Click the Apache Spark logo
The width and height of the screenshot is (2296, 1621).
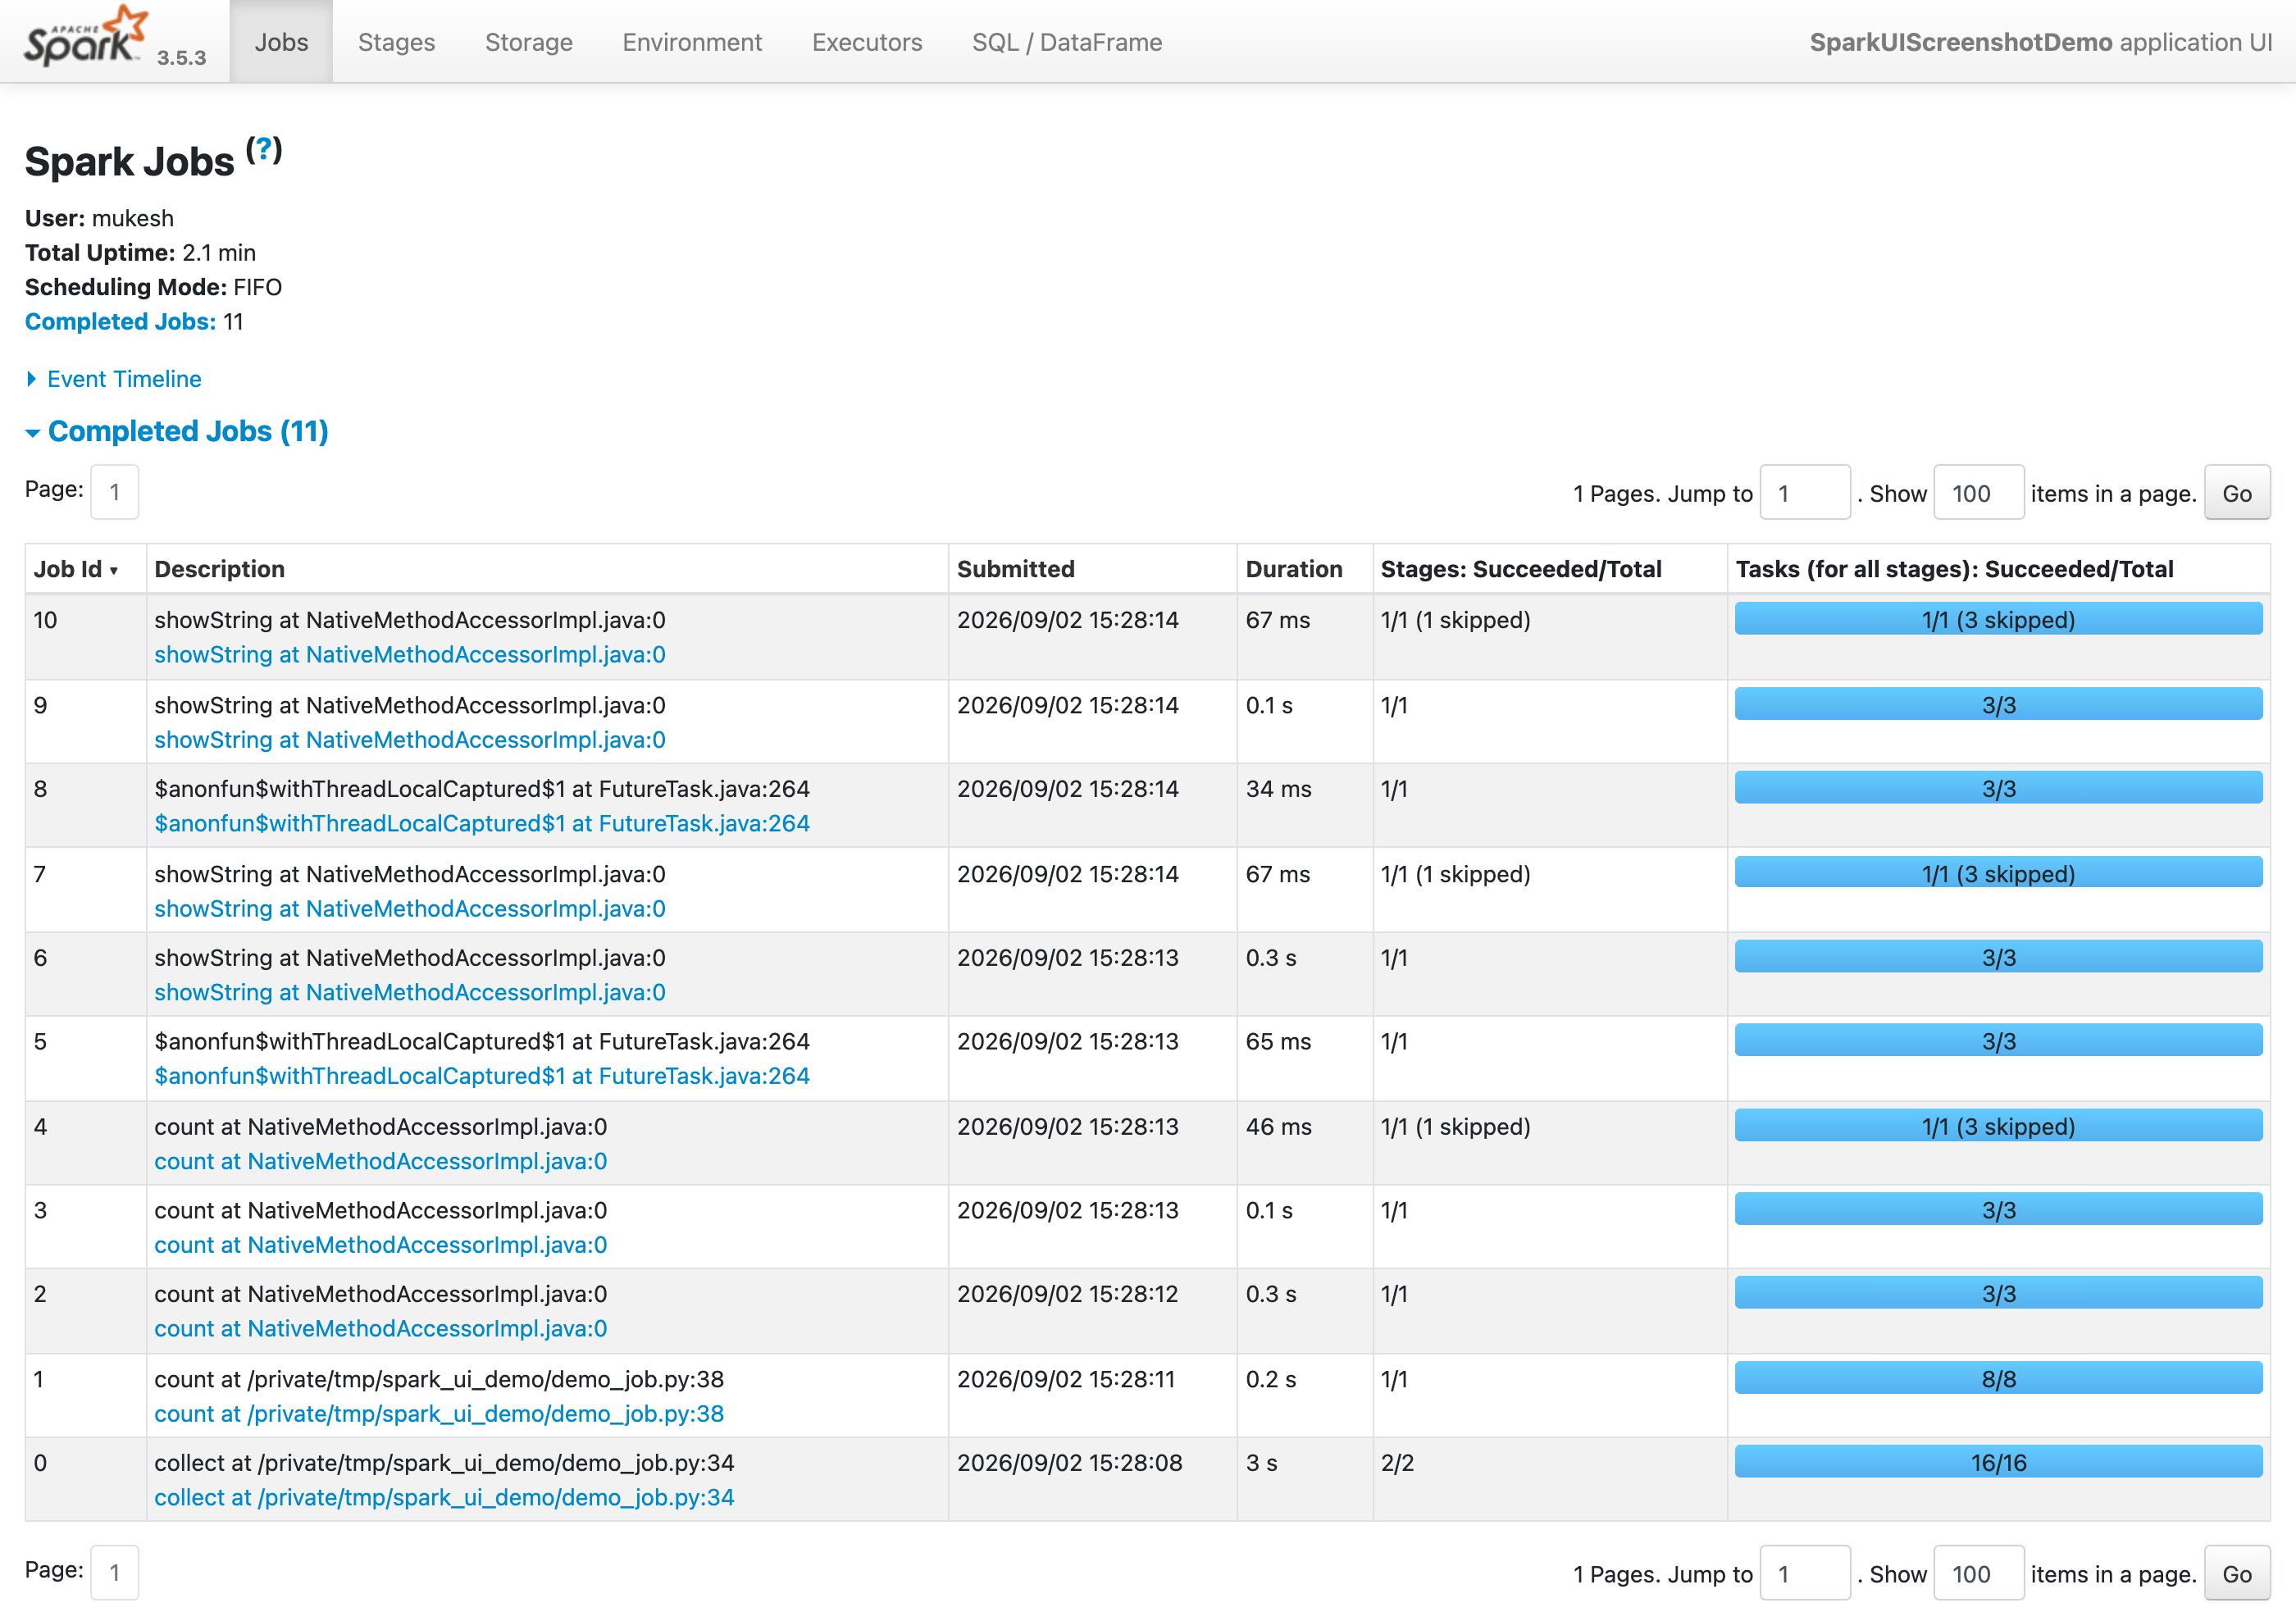click(86, 37)
